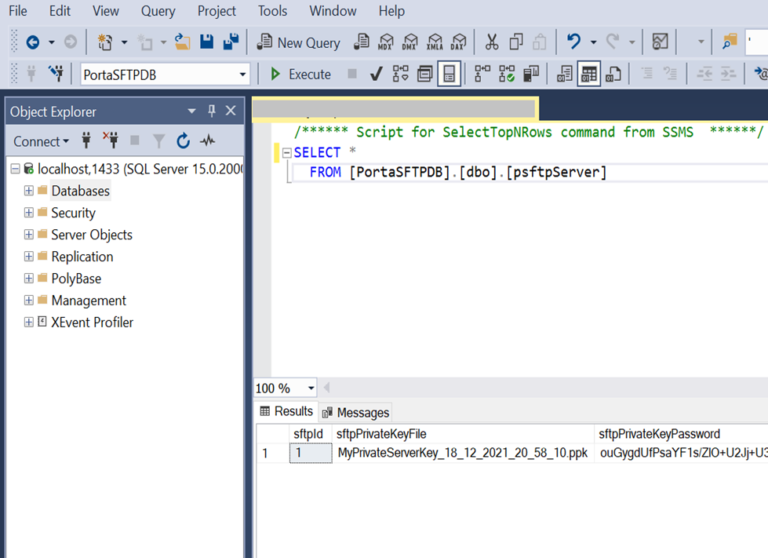Open the Query menu
Viewport: 768px width, 558px height.
click(x=158, y=11)
